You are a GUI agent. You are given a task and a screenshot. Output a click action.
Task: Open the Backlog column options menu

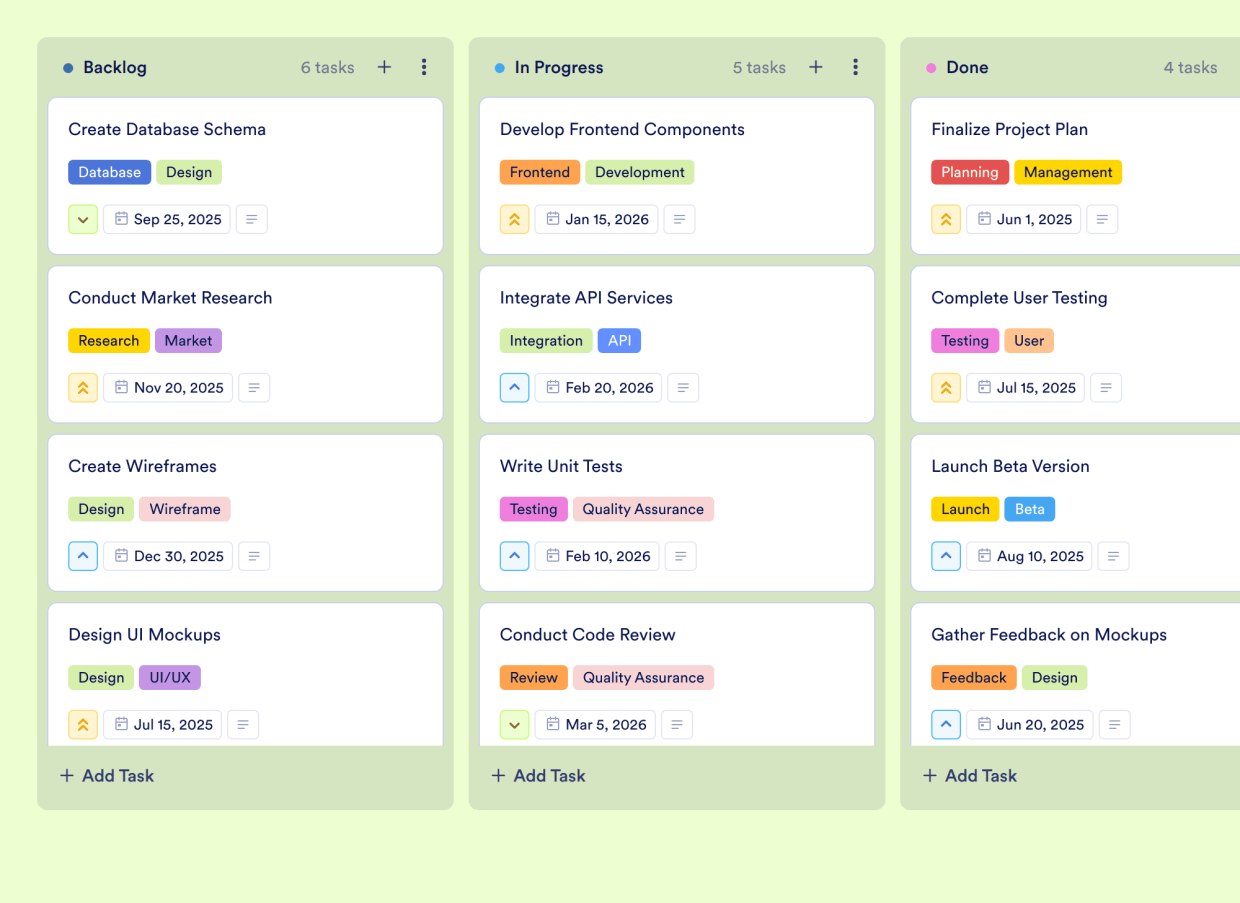coord(424,67)
